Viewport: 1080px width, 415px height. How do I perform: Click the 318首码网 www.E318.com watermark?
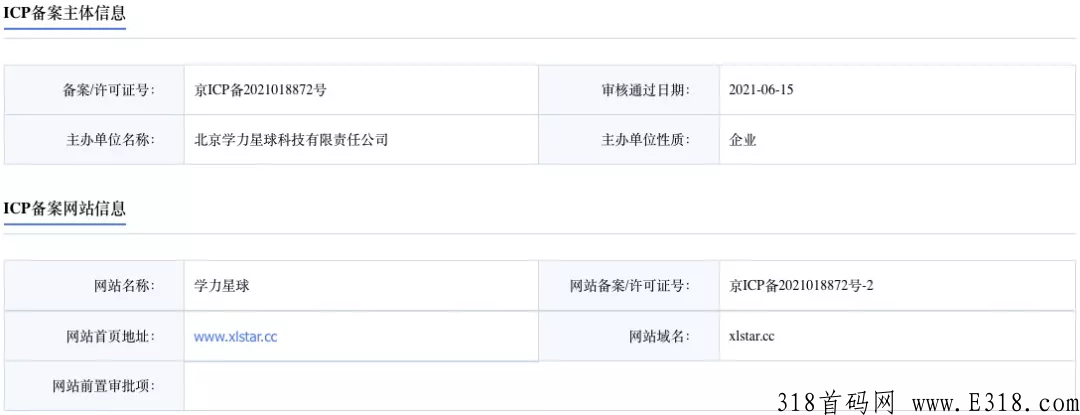point(927,402)
